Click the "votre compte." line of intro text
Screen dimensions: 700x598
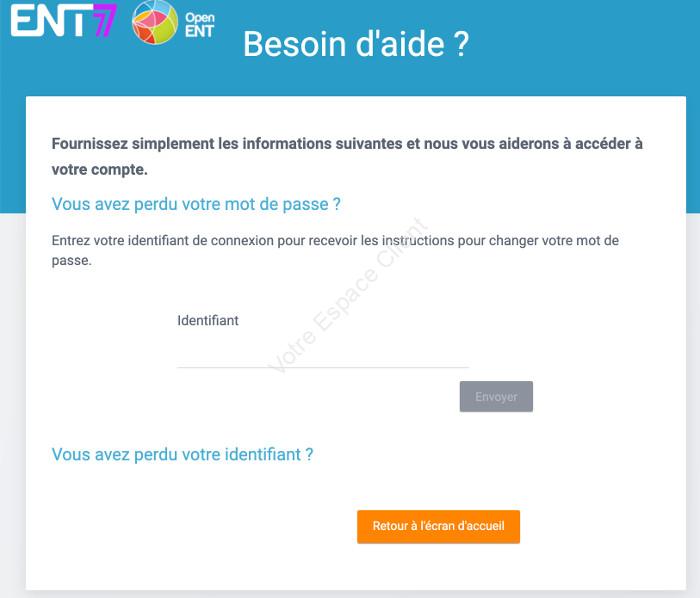[x=100, y=170]
